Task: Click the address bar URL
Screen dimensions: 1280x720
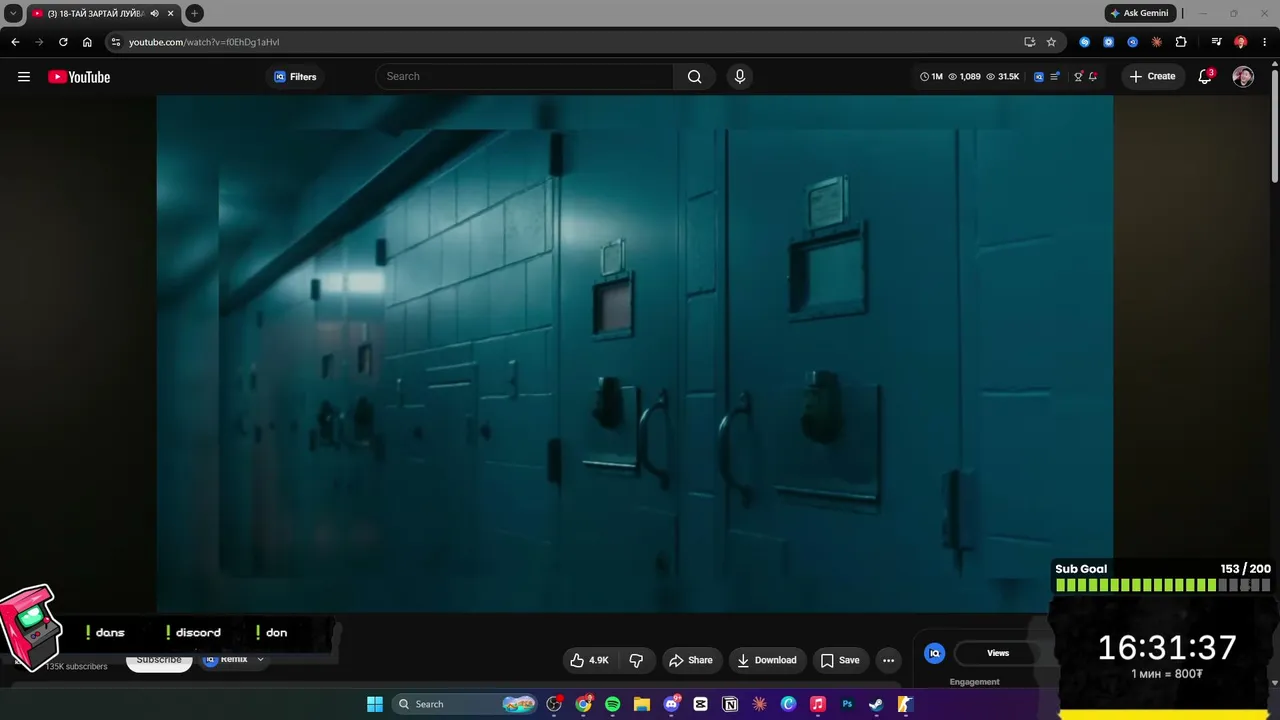Action: click(204, 42)
